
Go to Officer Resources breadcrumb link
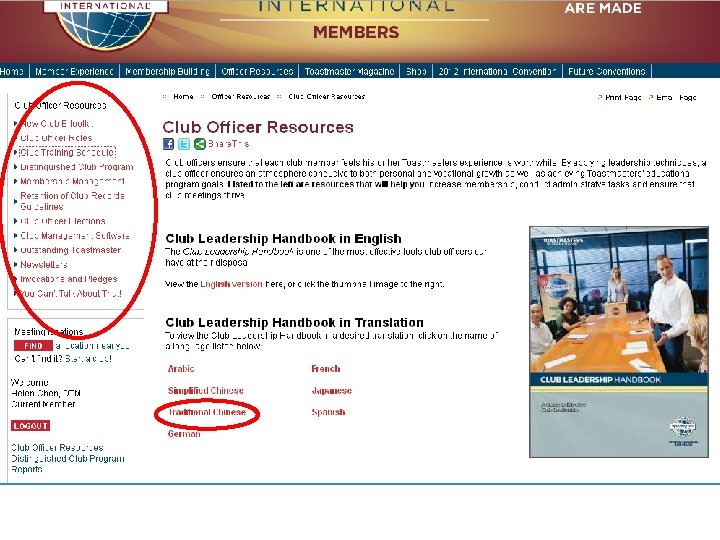click(x=241, y=96)
